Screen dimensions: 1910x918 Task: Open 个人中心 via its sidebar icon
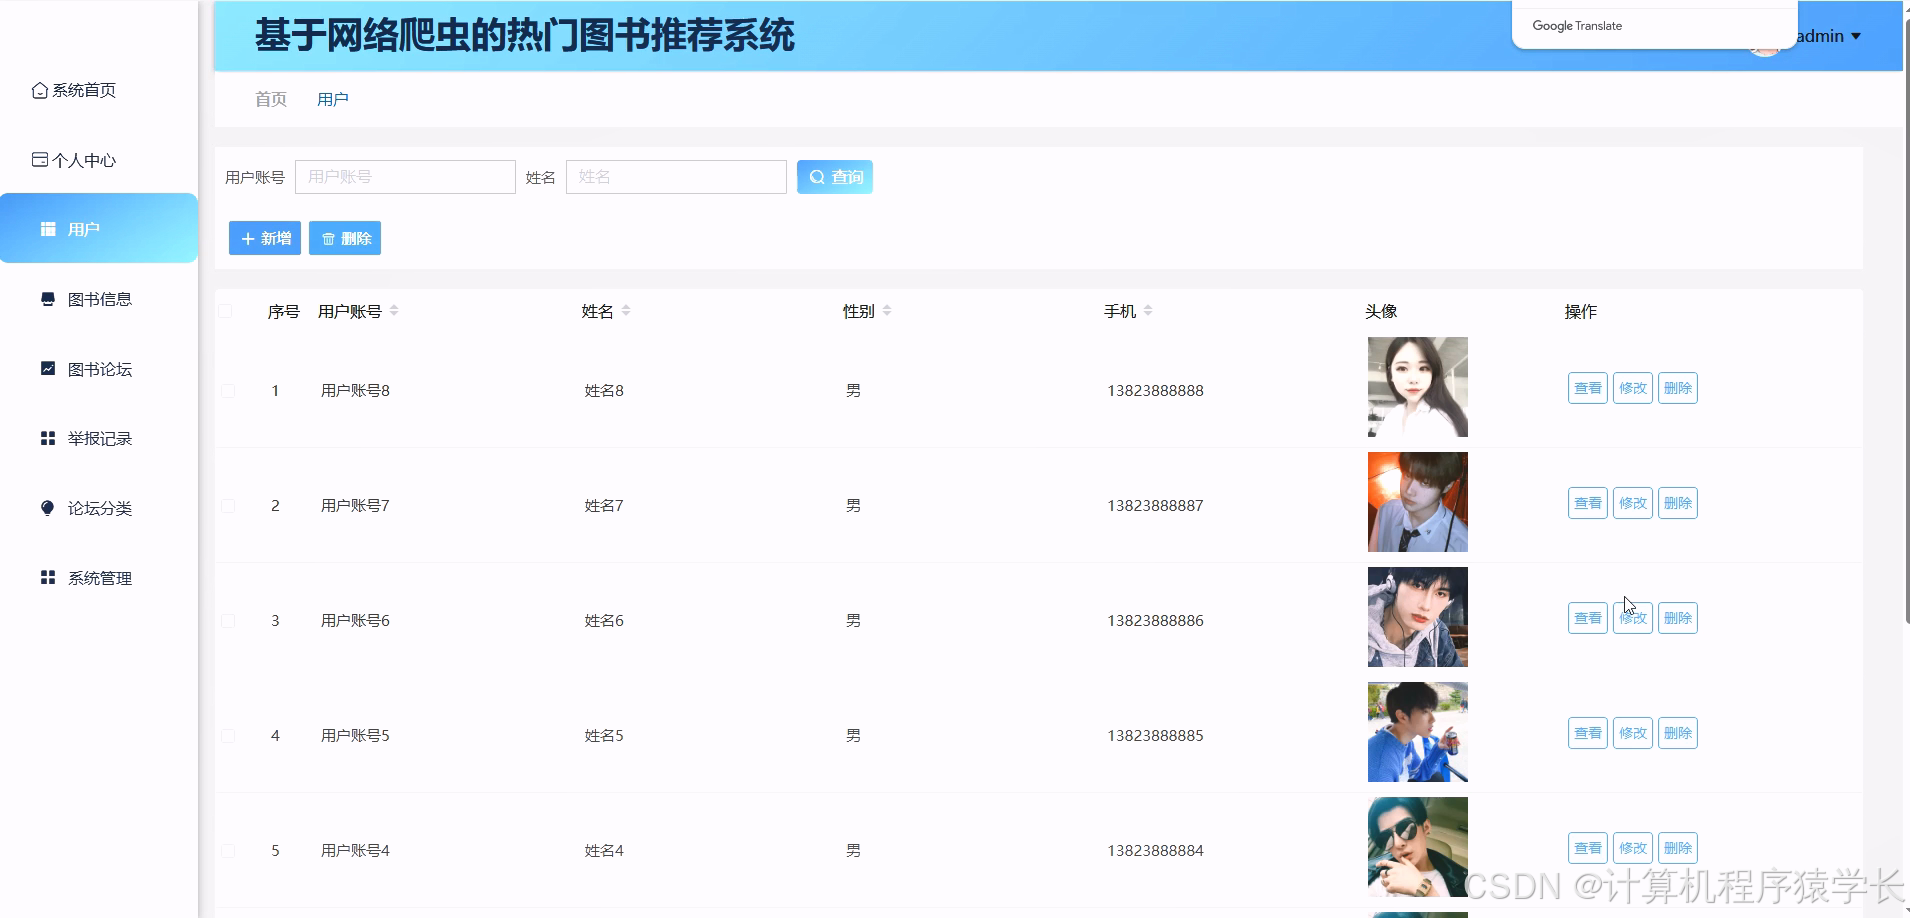pos(40,158)
